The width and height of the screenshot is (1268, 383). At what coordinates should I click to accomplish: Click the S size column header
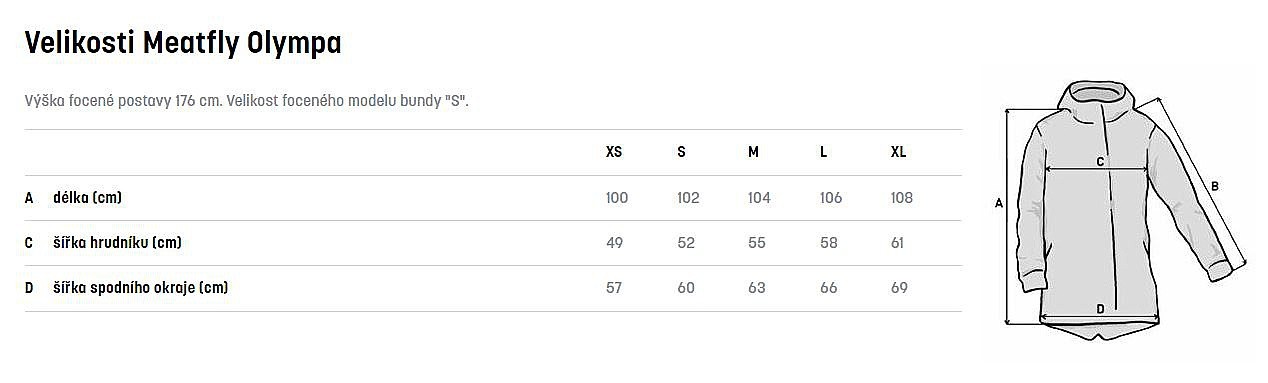click(x=681, y=152)
